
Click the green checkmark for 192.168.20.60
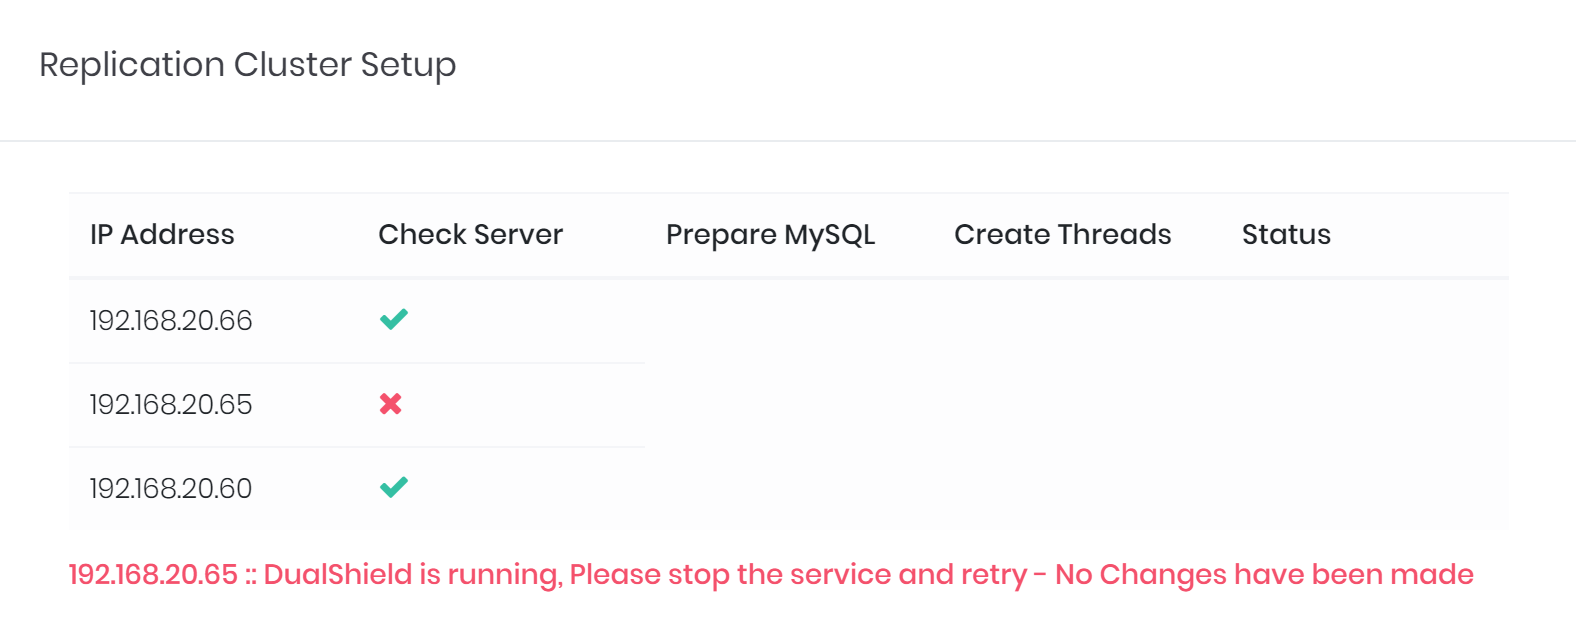[394, 488]
